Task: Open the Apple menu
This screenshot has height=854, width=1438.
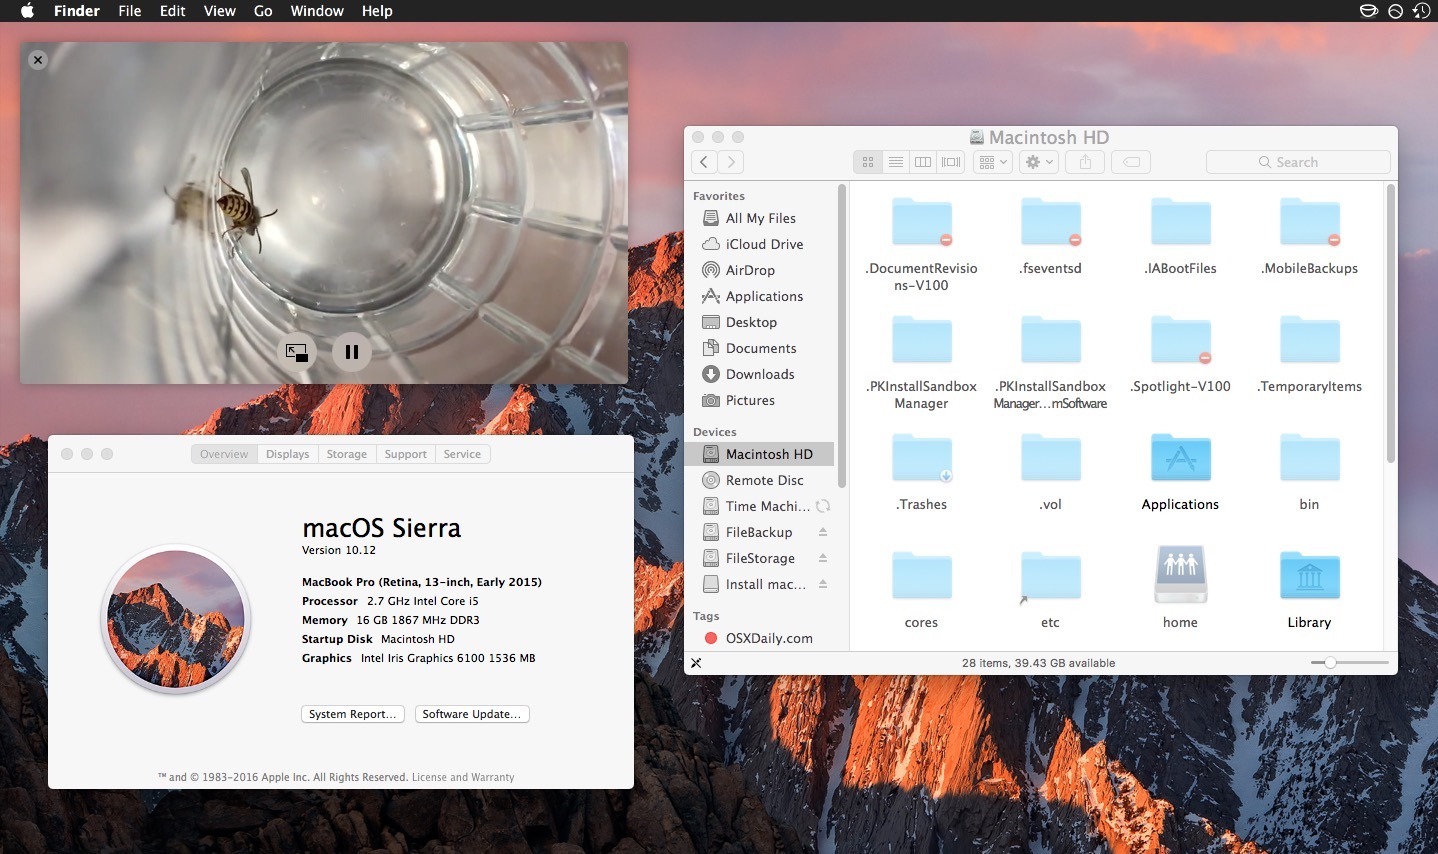Action: (27, 11)
